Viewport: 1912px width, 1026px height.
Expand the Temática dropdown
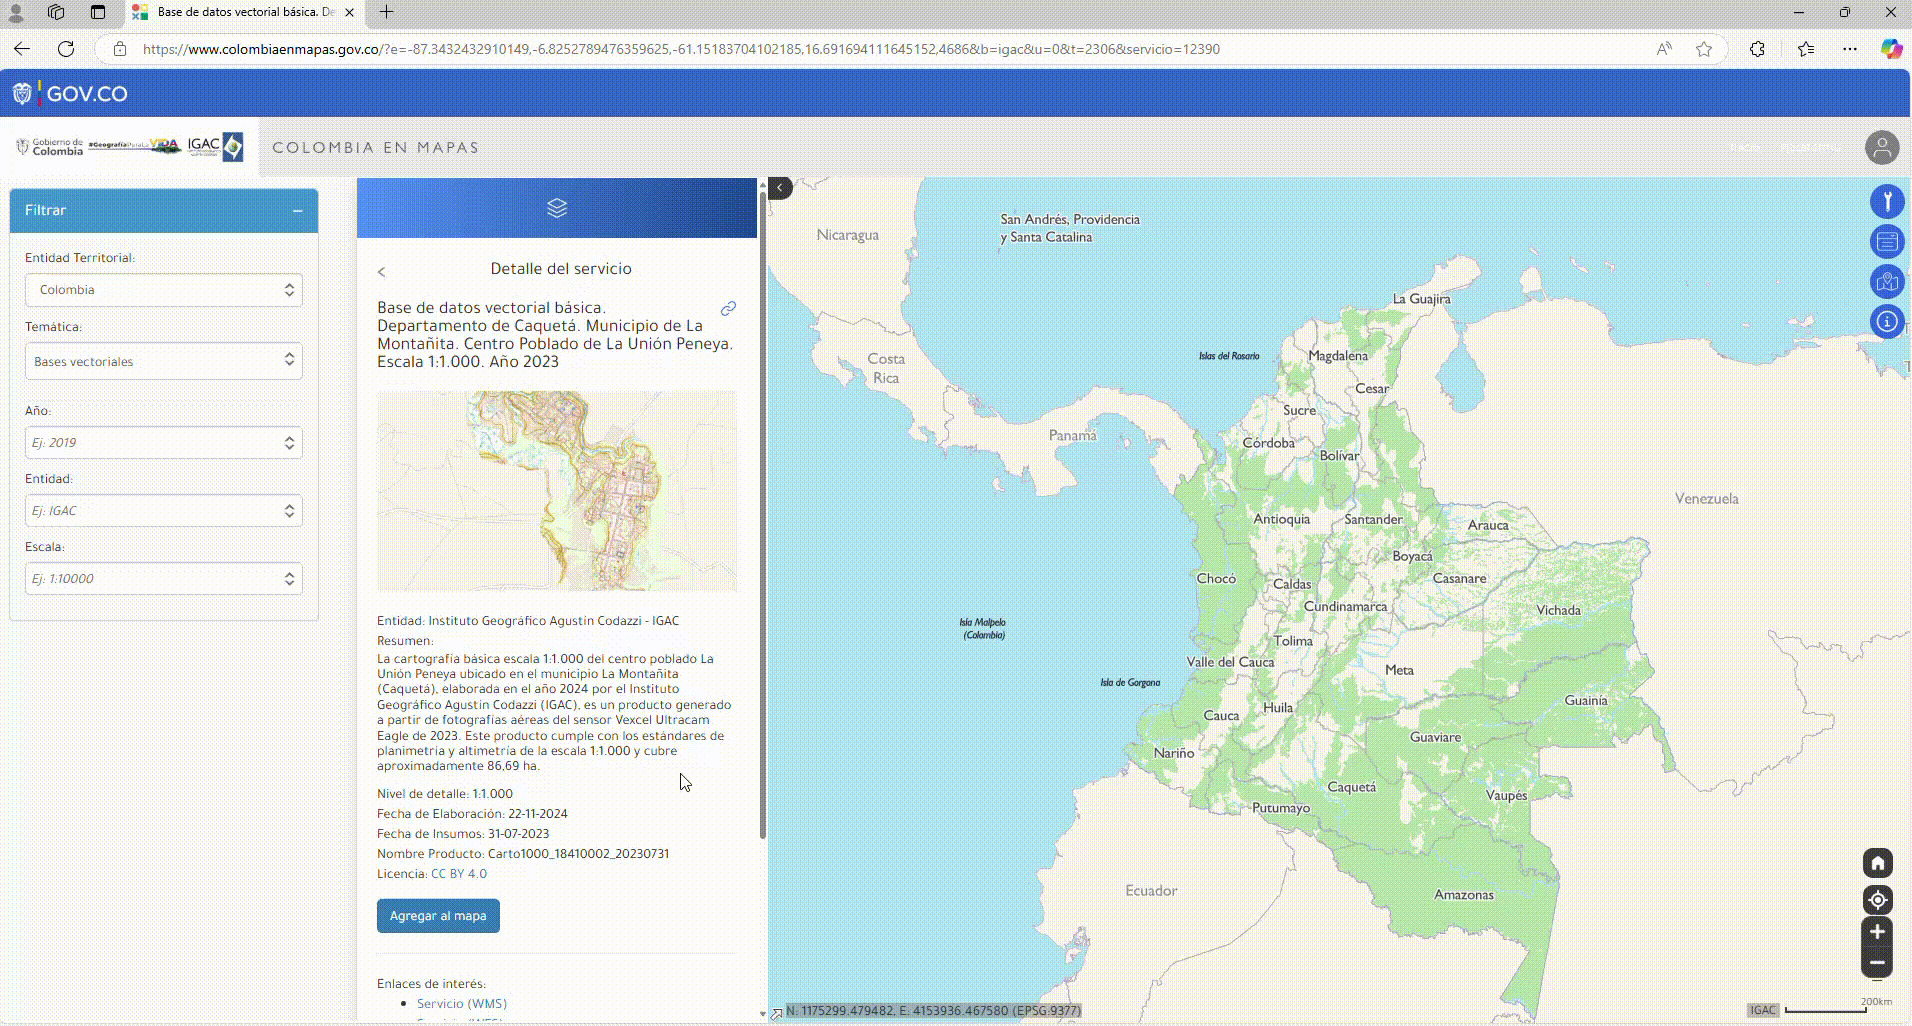[164, 361]
